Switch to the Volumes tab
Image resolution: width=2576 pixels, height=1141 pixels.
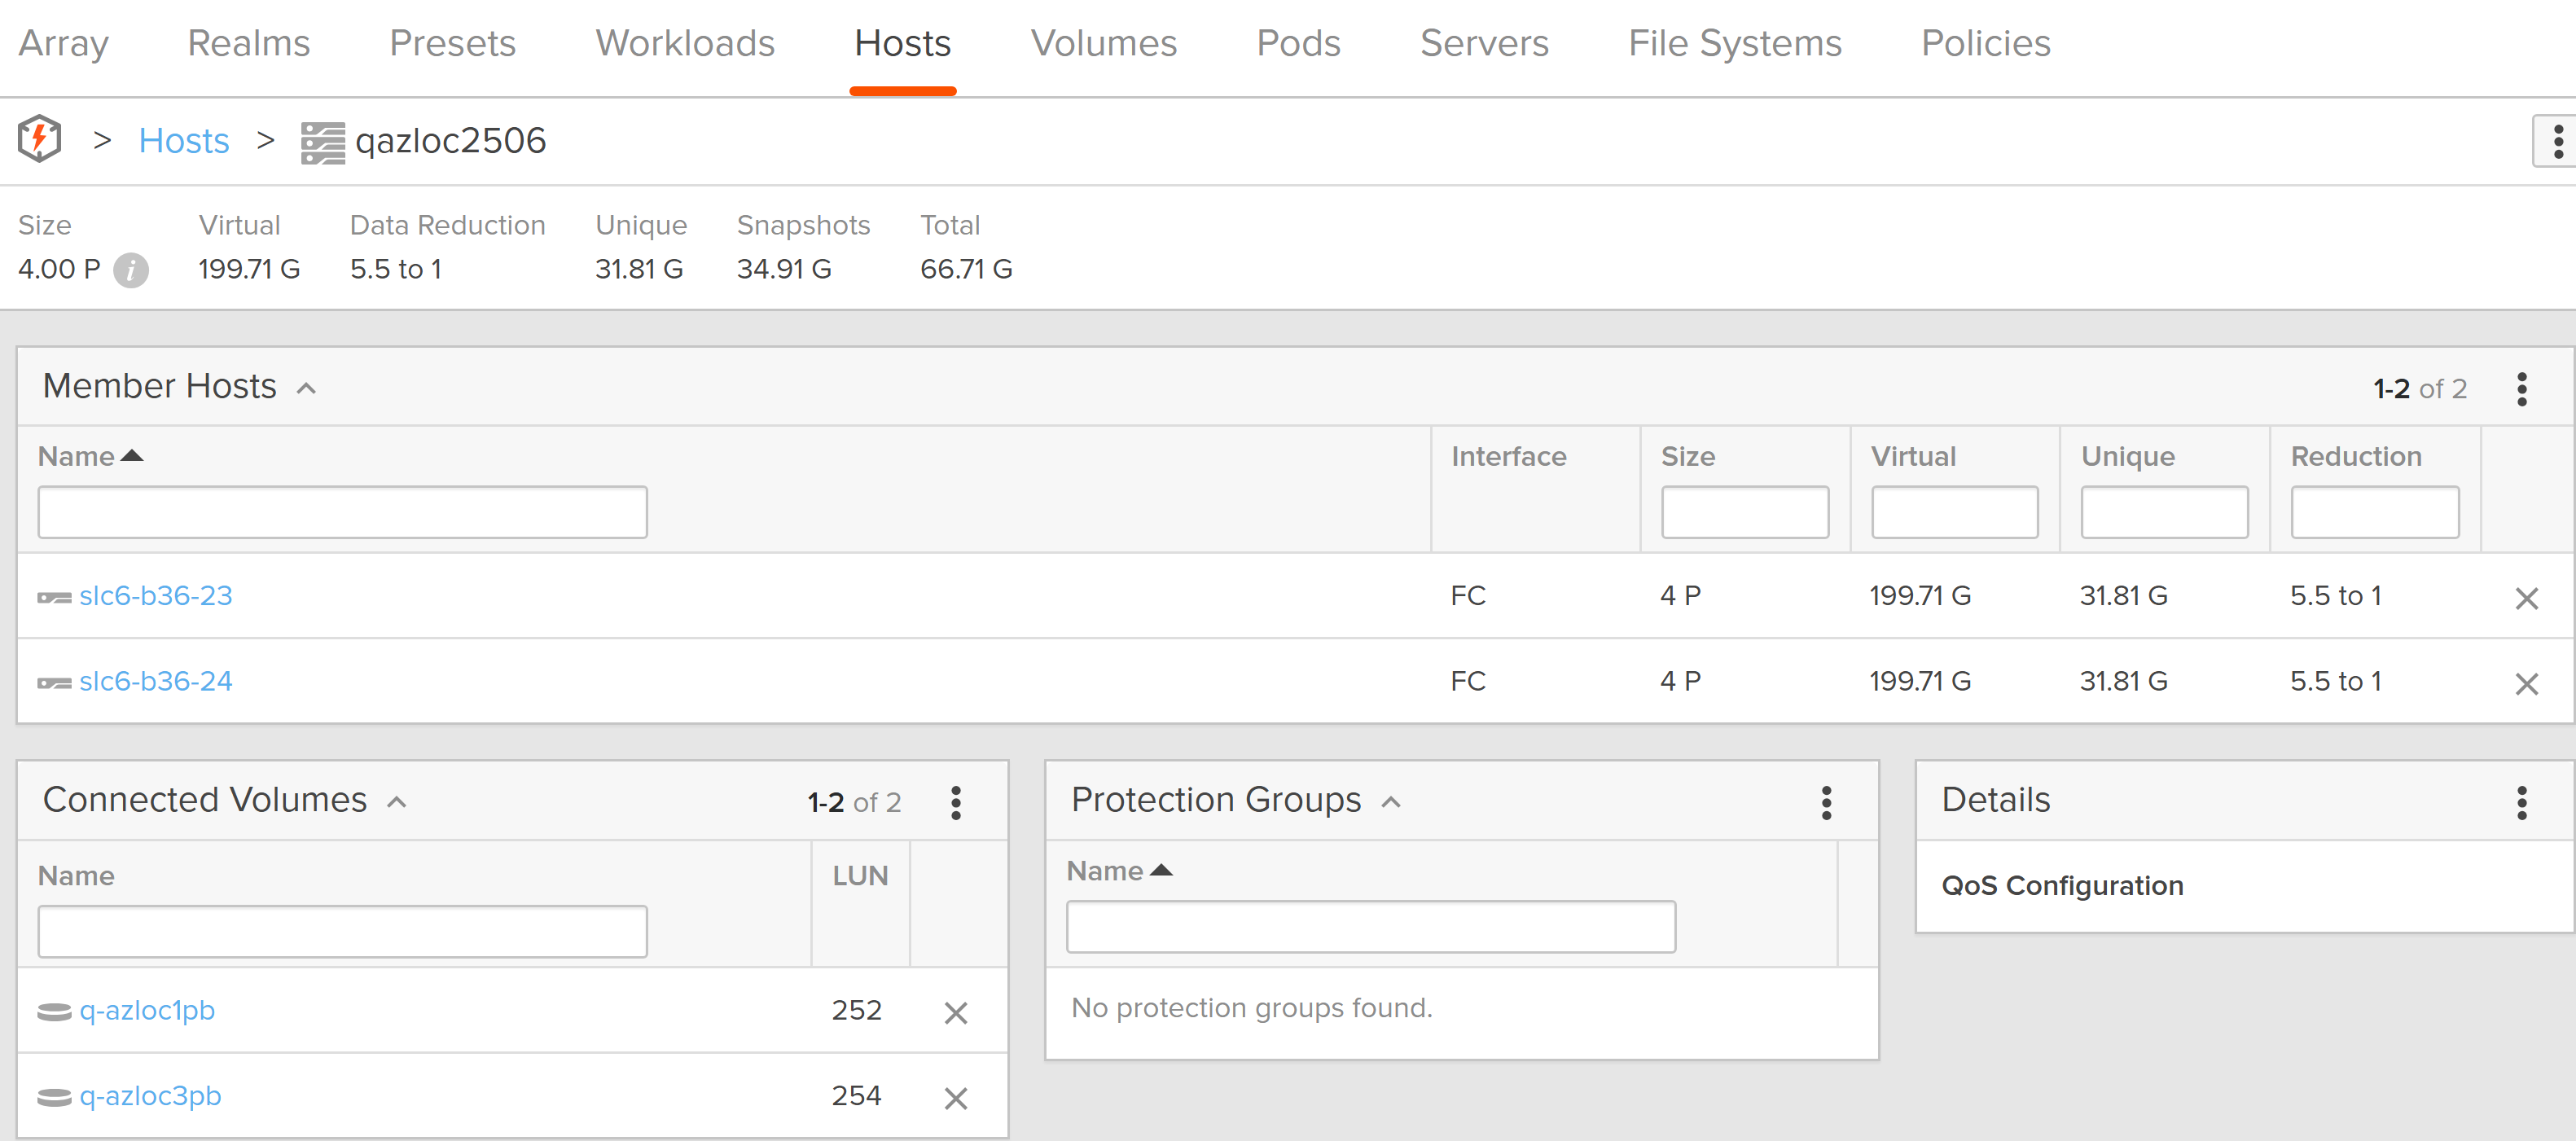[x=1103, y=43]
